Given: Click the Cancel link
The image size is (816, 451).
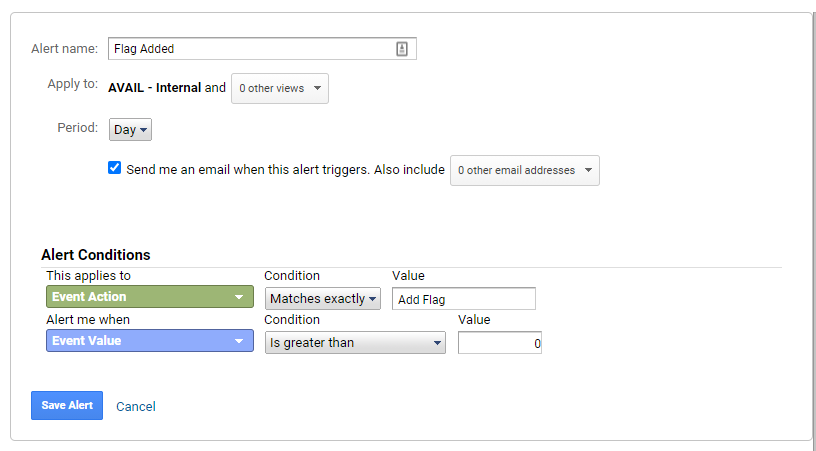Looking at the screenshot, I should coord(136,406).
